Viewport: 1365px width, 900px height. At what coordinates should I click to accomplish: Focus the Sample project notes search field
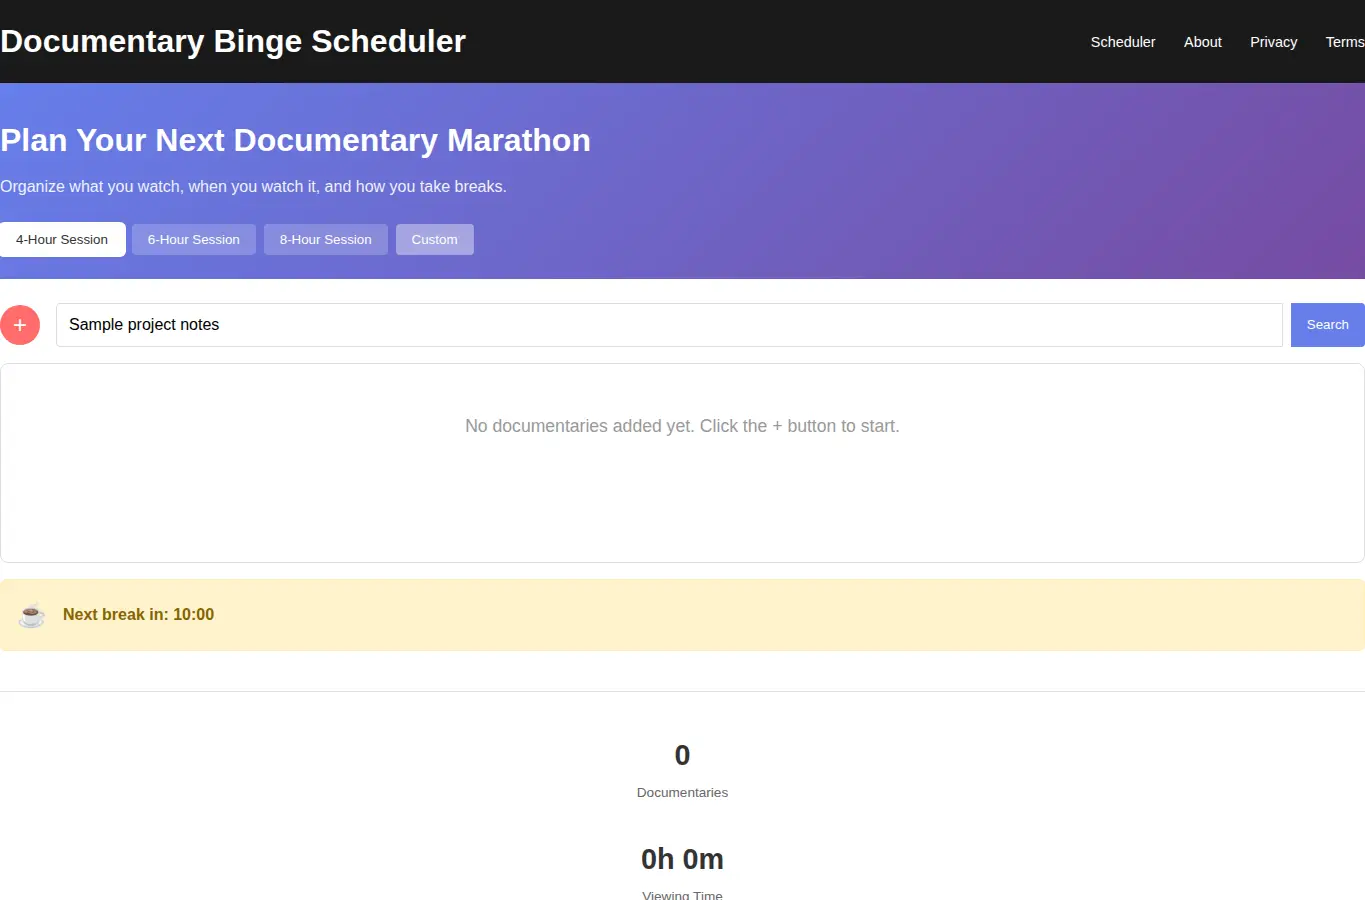[669, 325]
